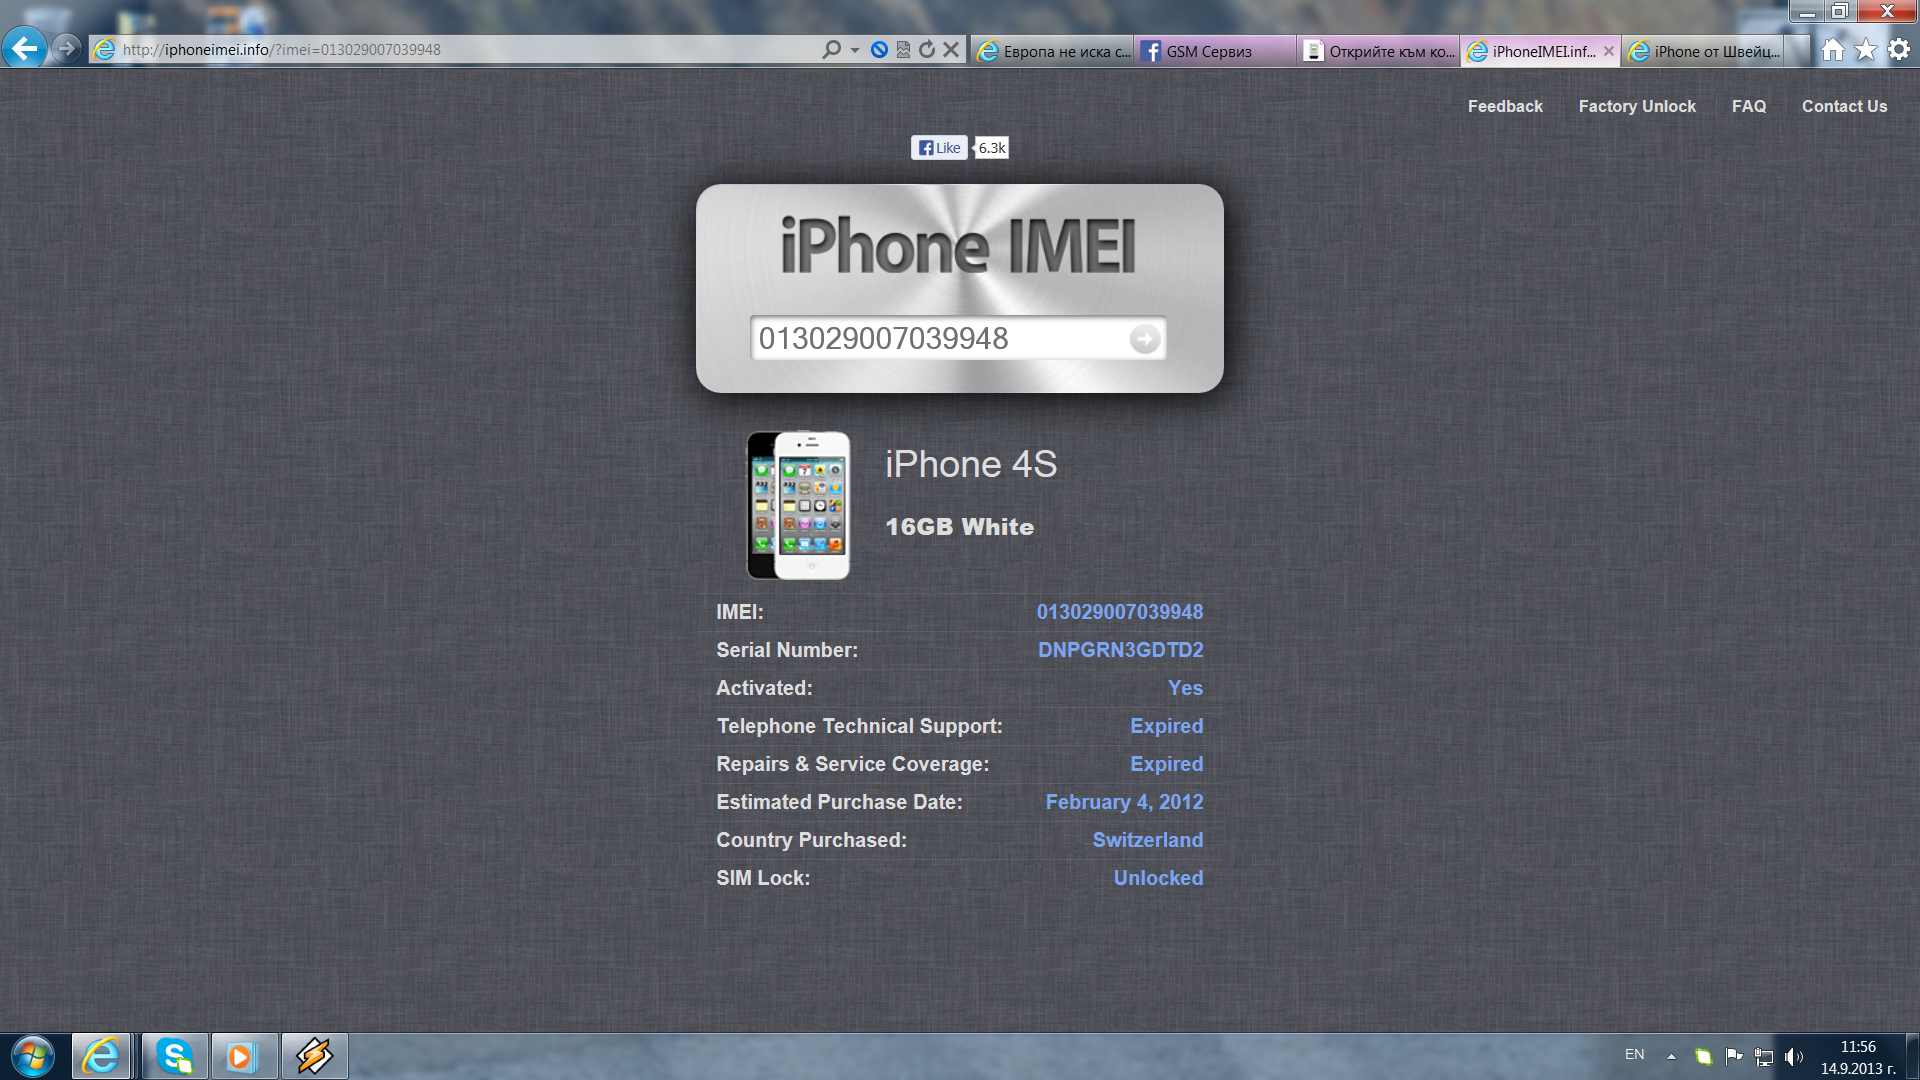Refresh the page with the reload icon
Viewport: 1920px width, 1080px height.
coord(927,49)
